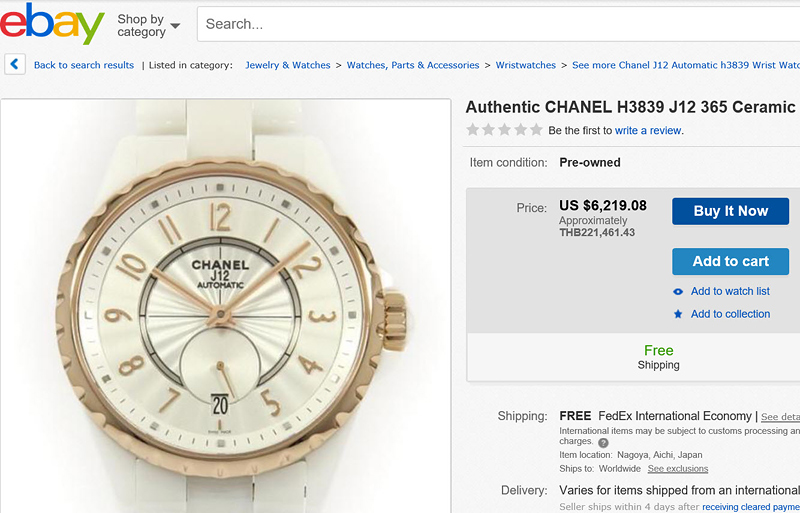Click the star icon for collection
This screenshot has height=513, width=800.
pyautogui.click(x=678, y=314)
